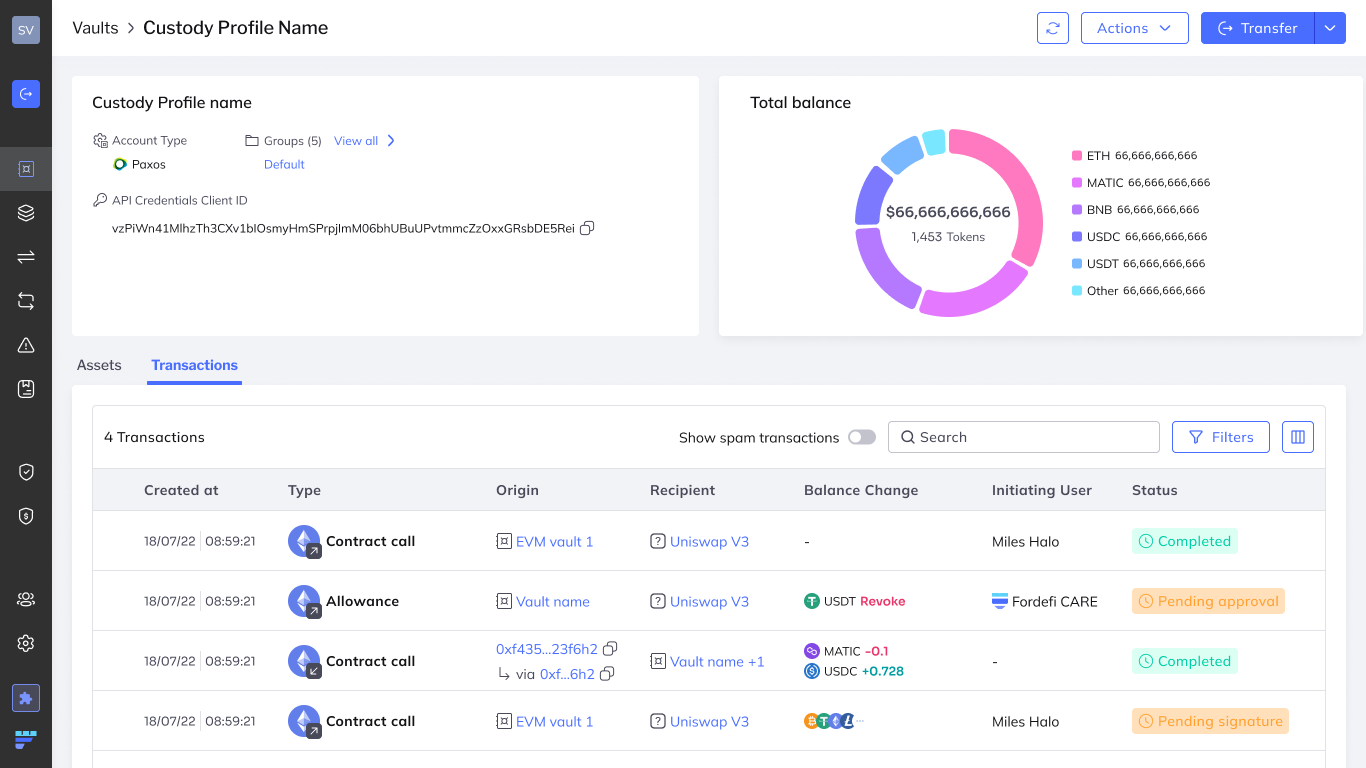Click the USDT light blue legend swatch

1077,264
